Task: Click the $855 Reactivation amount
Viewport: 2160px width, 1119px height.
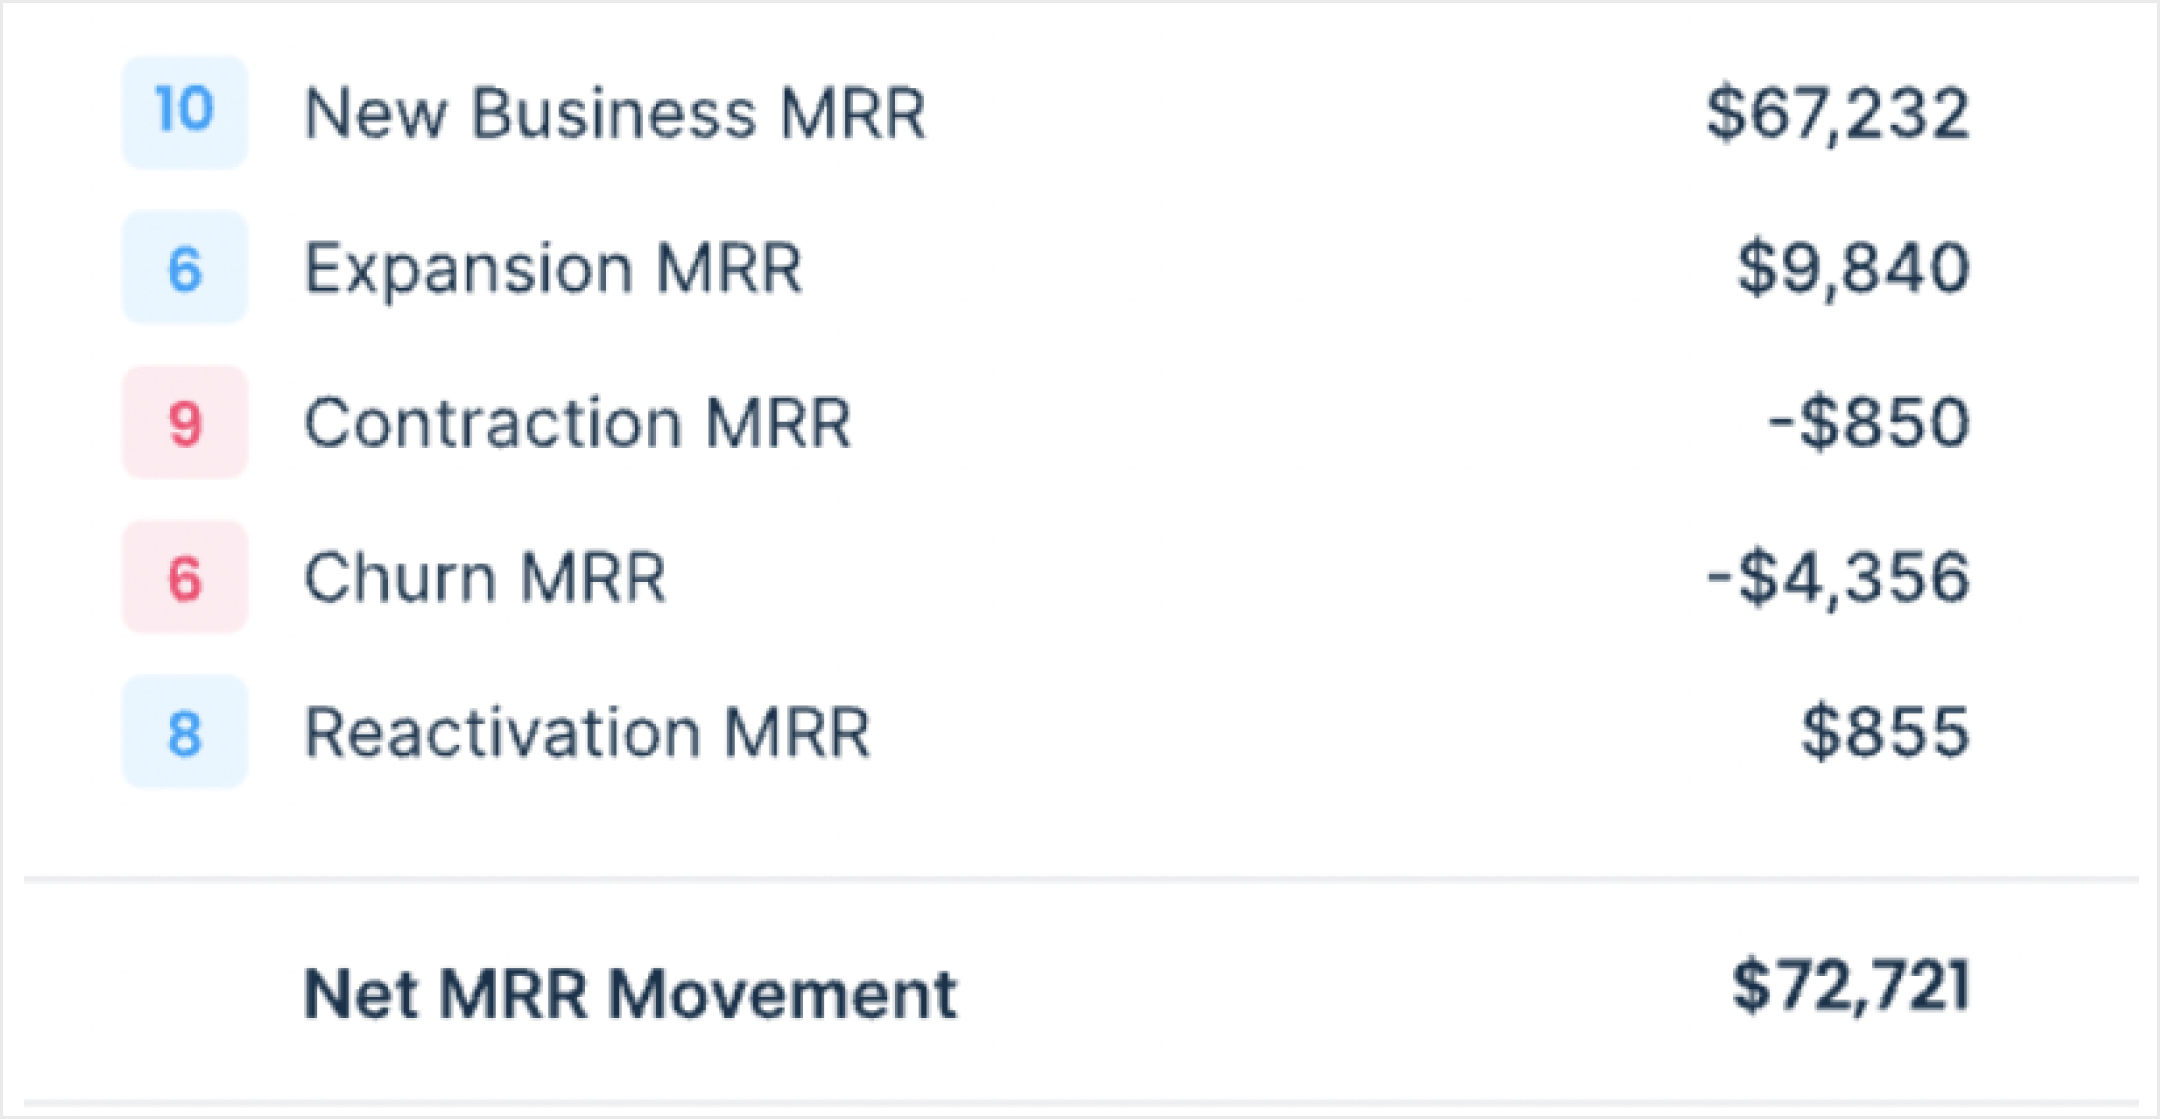Action: (1885, 732)
